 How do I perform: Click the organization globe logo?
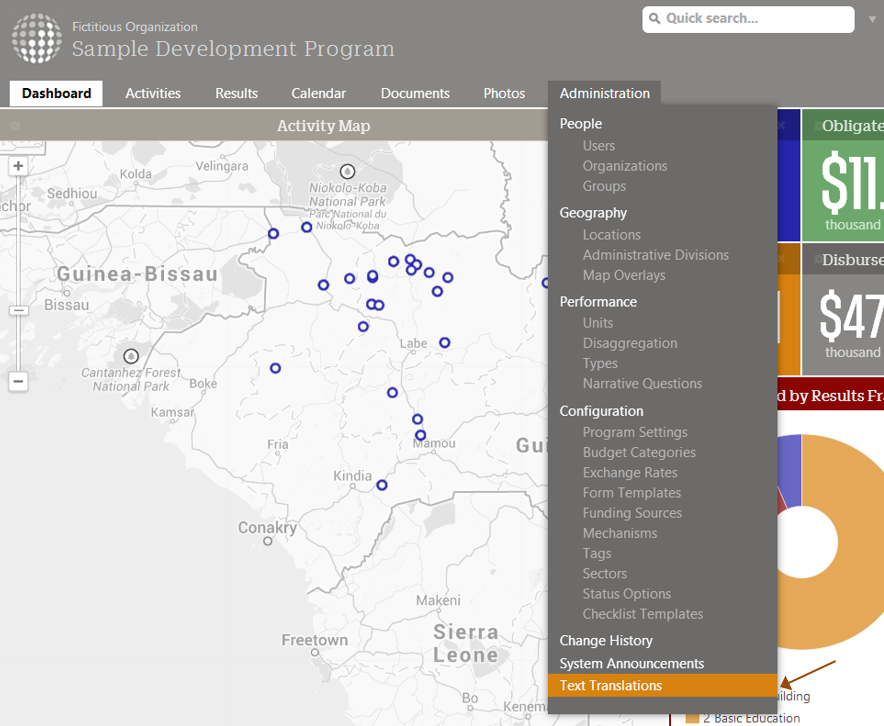click(x=36, y=39)
